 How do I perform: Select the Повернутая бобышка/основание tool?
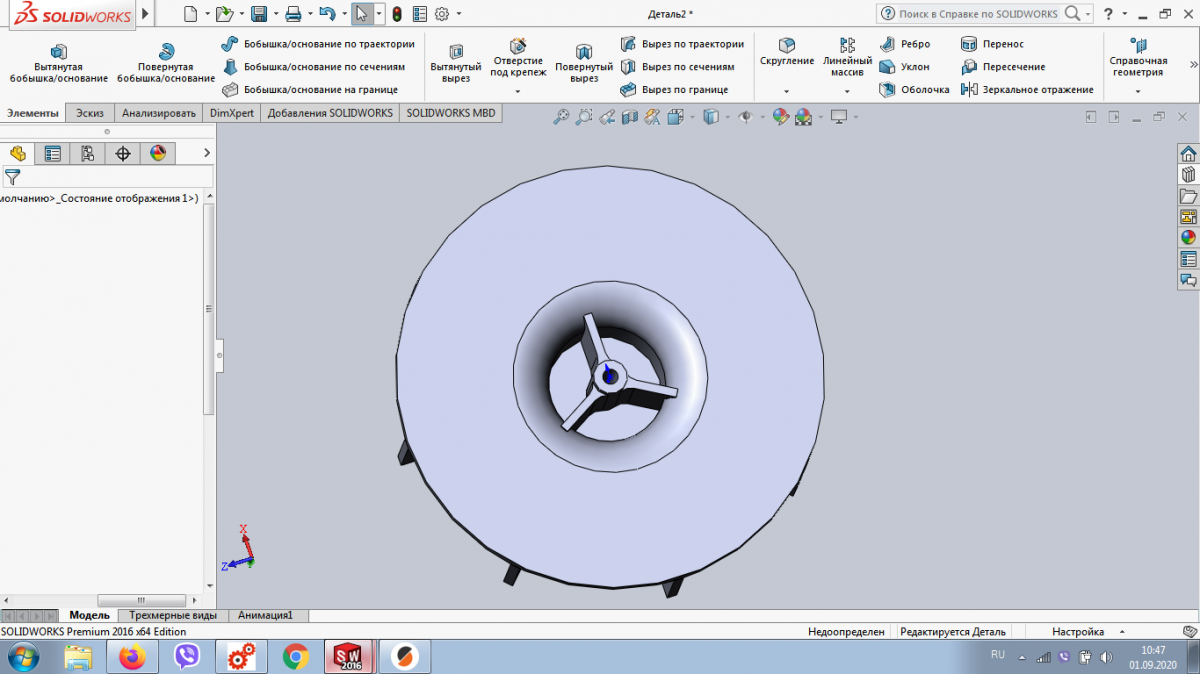click(x=166, y=63)
